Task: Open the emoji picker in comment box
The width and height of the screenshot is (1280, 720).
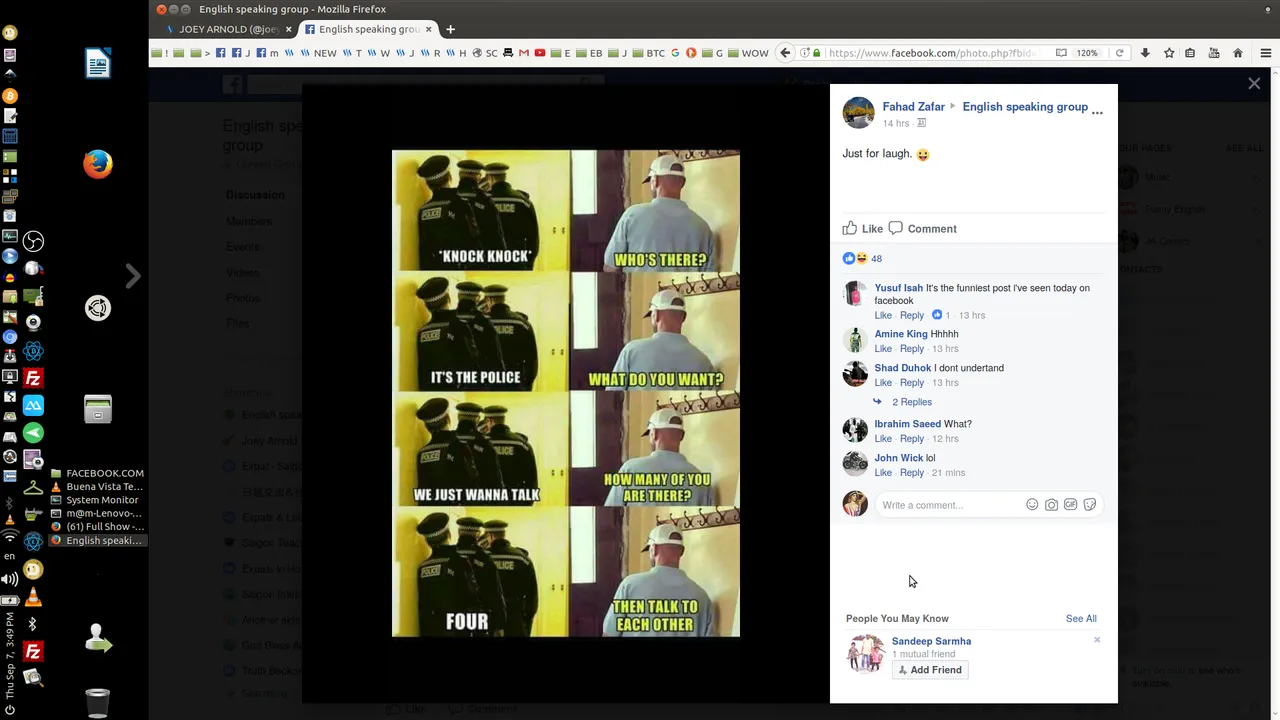Action: (1032, 505)
